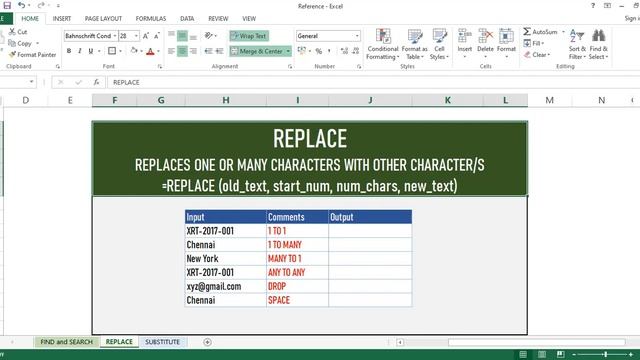Expand the Merge & Center dropdown arrow
This screenshot has width=640, height=360.
tap(288, 51)
